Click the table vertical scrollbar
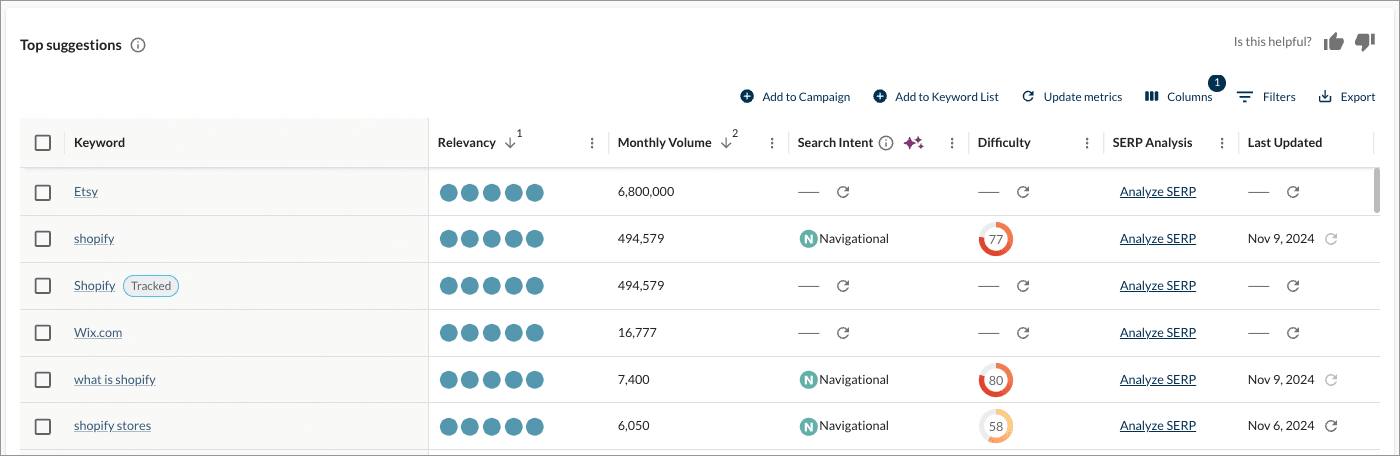 click(x=1377, y=190)
